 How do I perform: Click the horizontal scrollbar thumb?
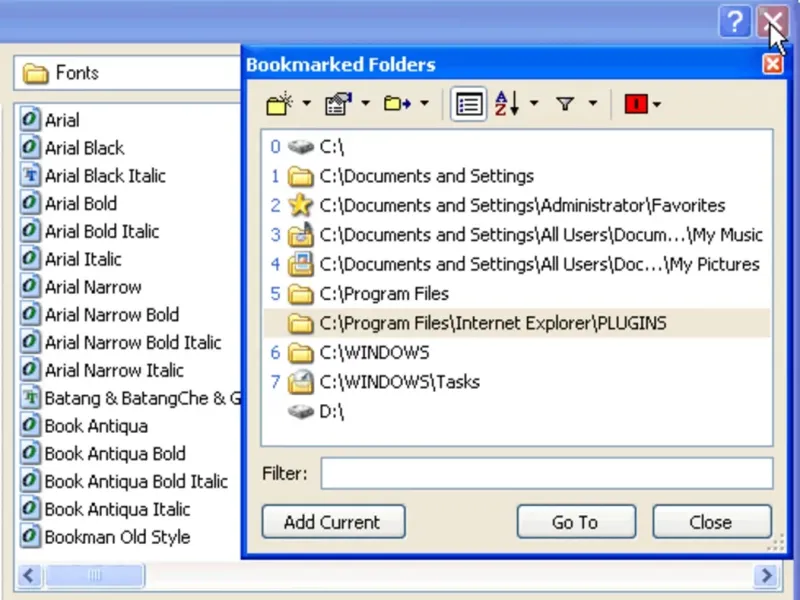pos(95,576)
